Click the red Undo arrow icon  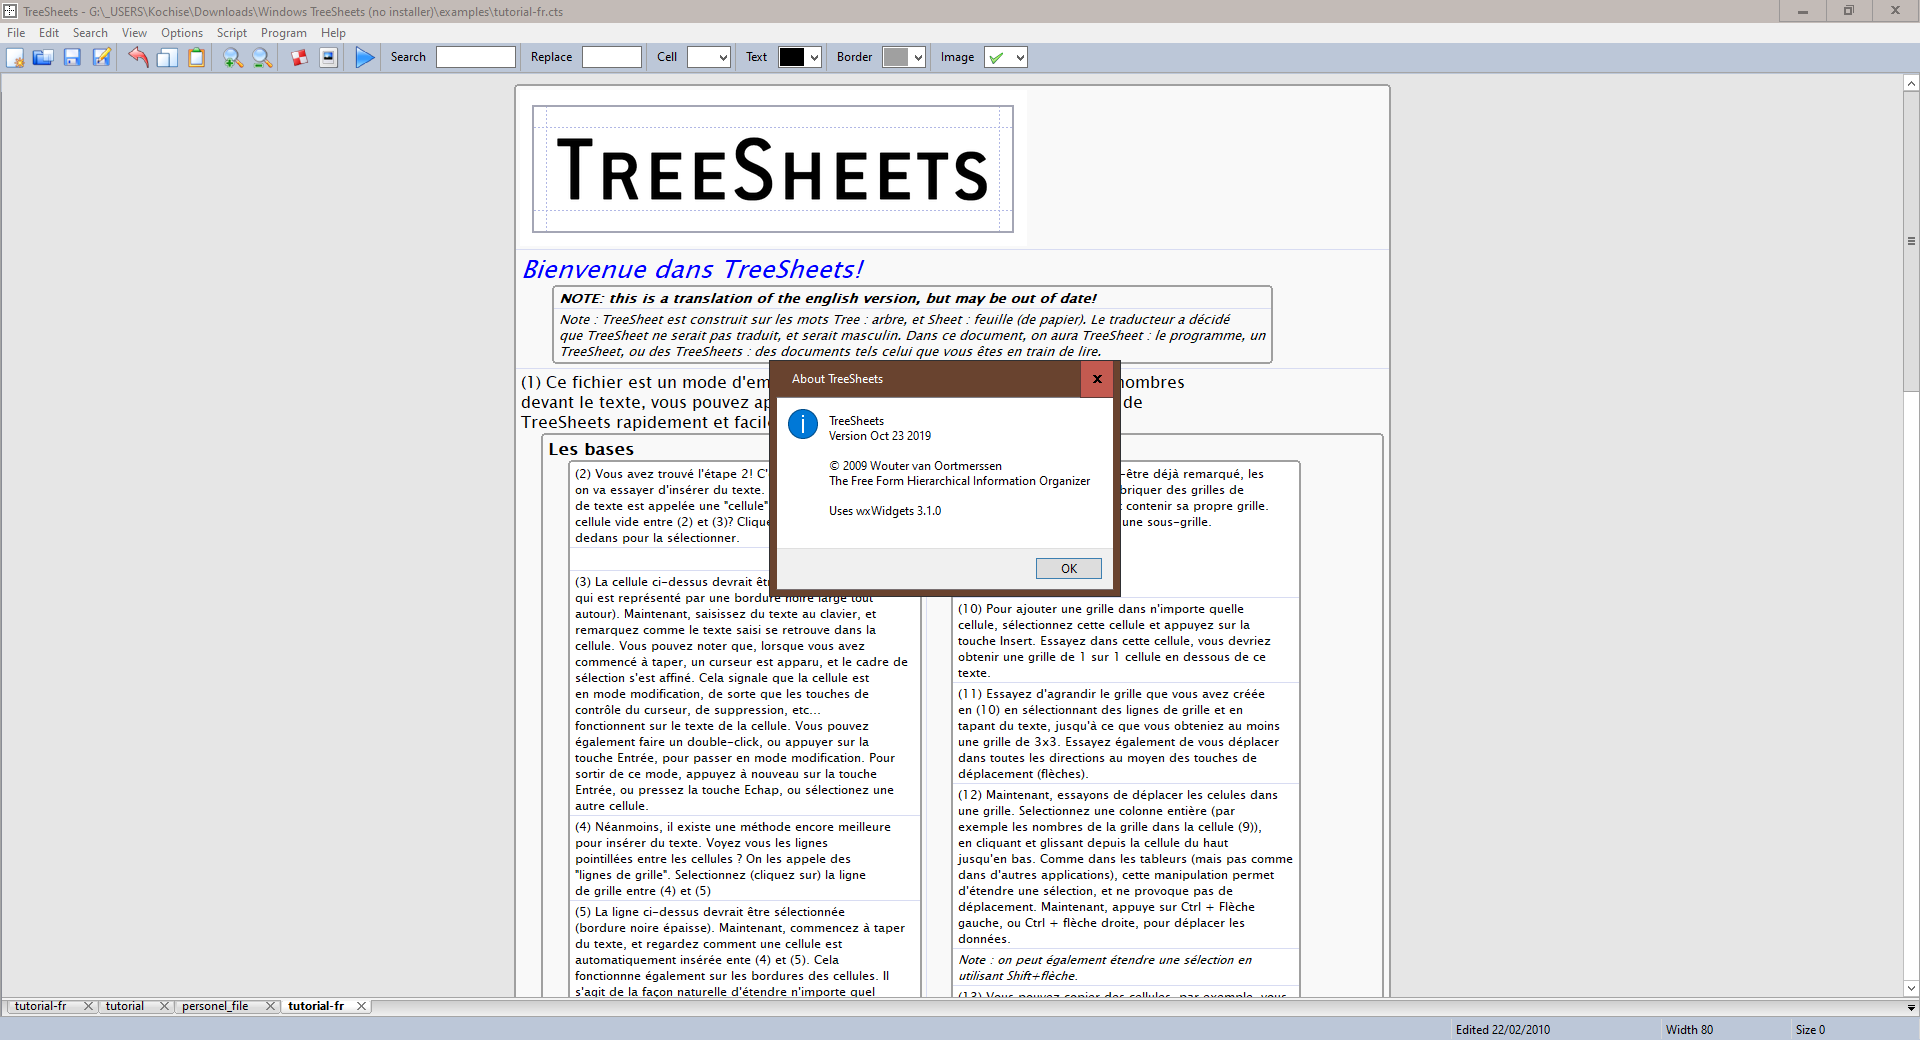point(138,57)
